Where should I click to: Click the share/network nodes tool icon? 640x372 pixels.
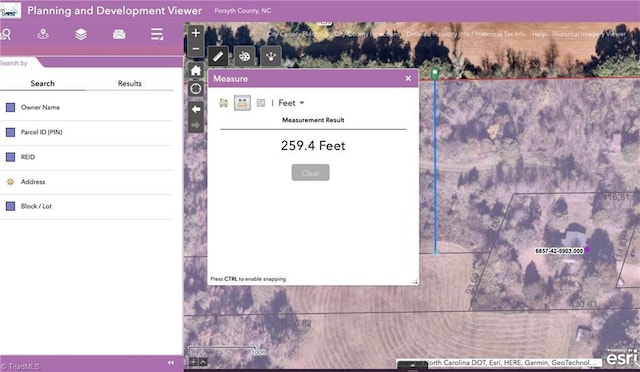271,56
